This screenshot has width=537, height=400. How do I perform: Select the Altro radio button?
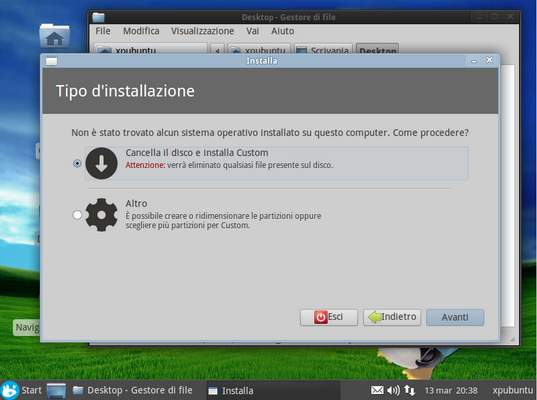point(77,215)
